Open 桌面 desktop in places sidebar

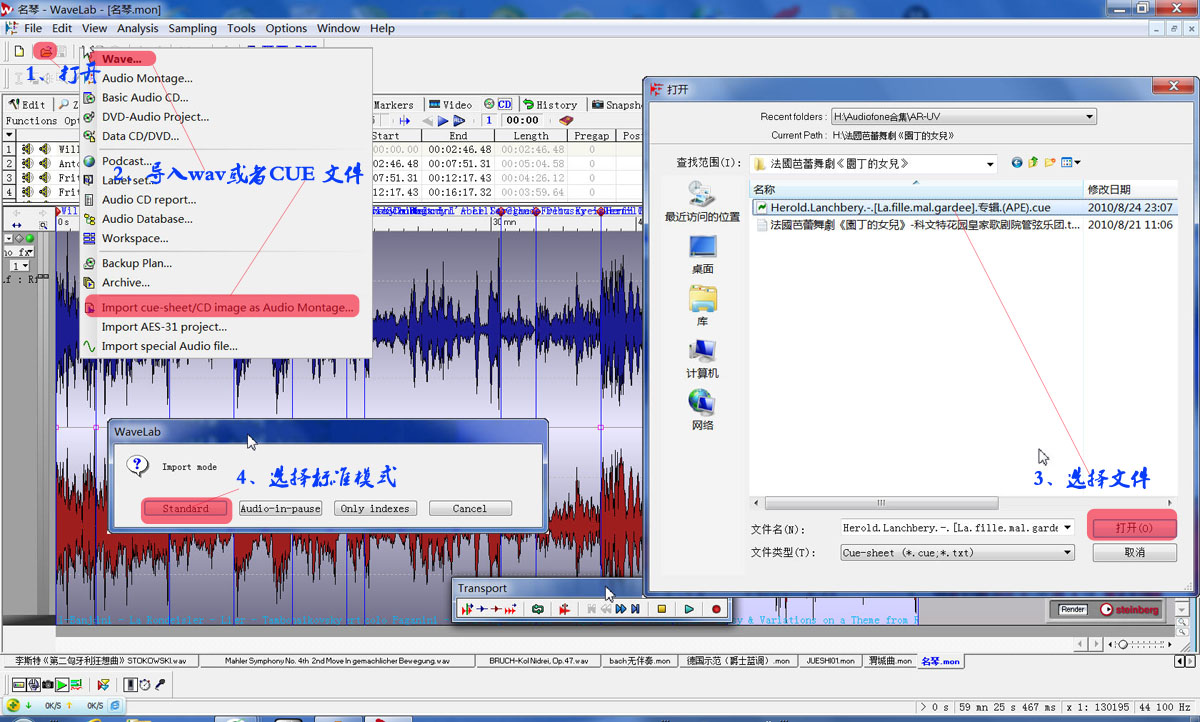[702, 254]
